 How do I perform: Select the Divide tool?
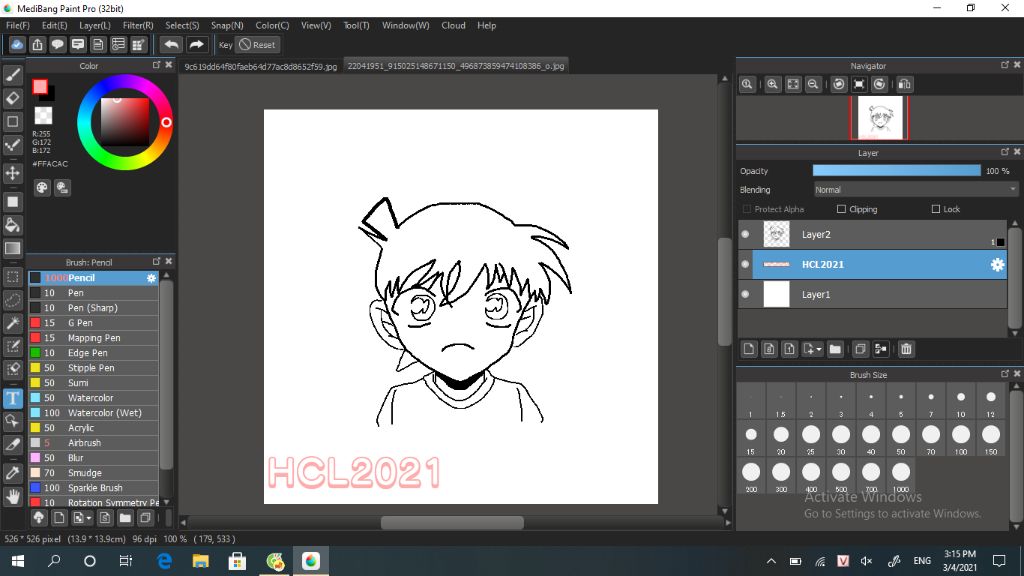[12, 445]
